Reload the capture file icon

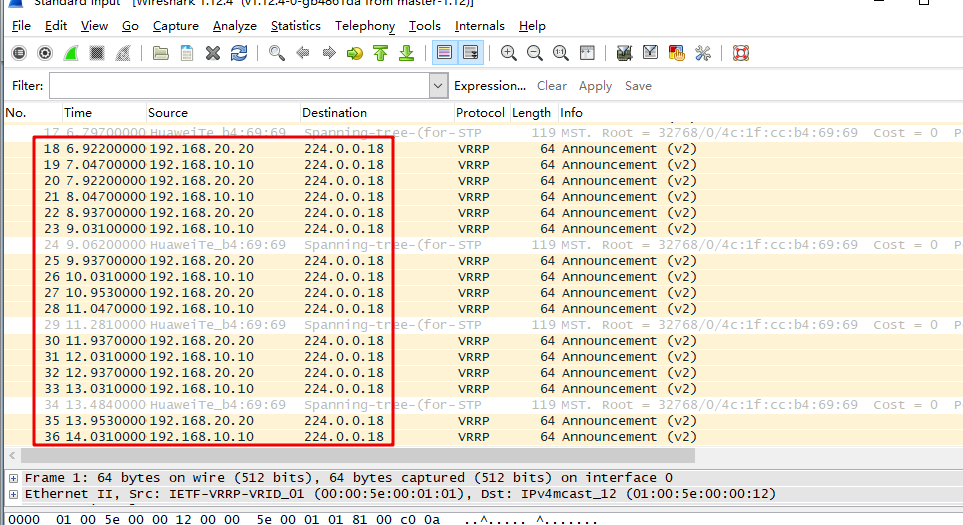pyautogui.click(x=239, y=53)
